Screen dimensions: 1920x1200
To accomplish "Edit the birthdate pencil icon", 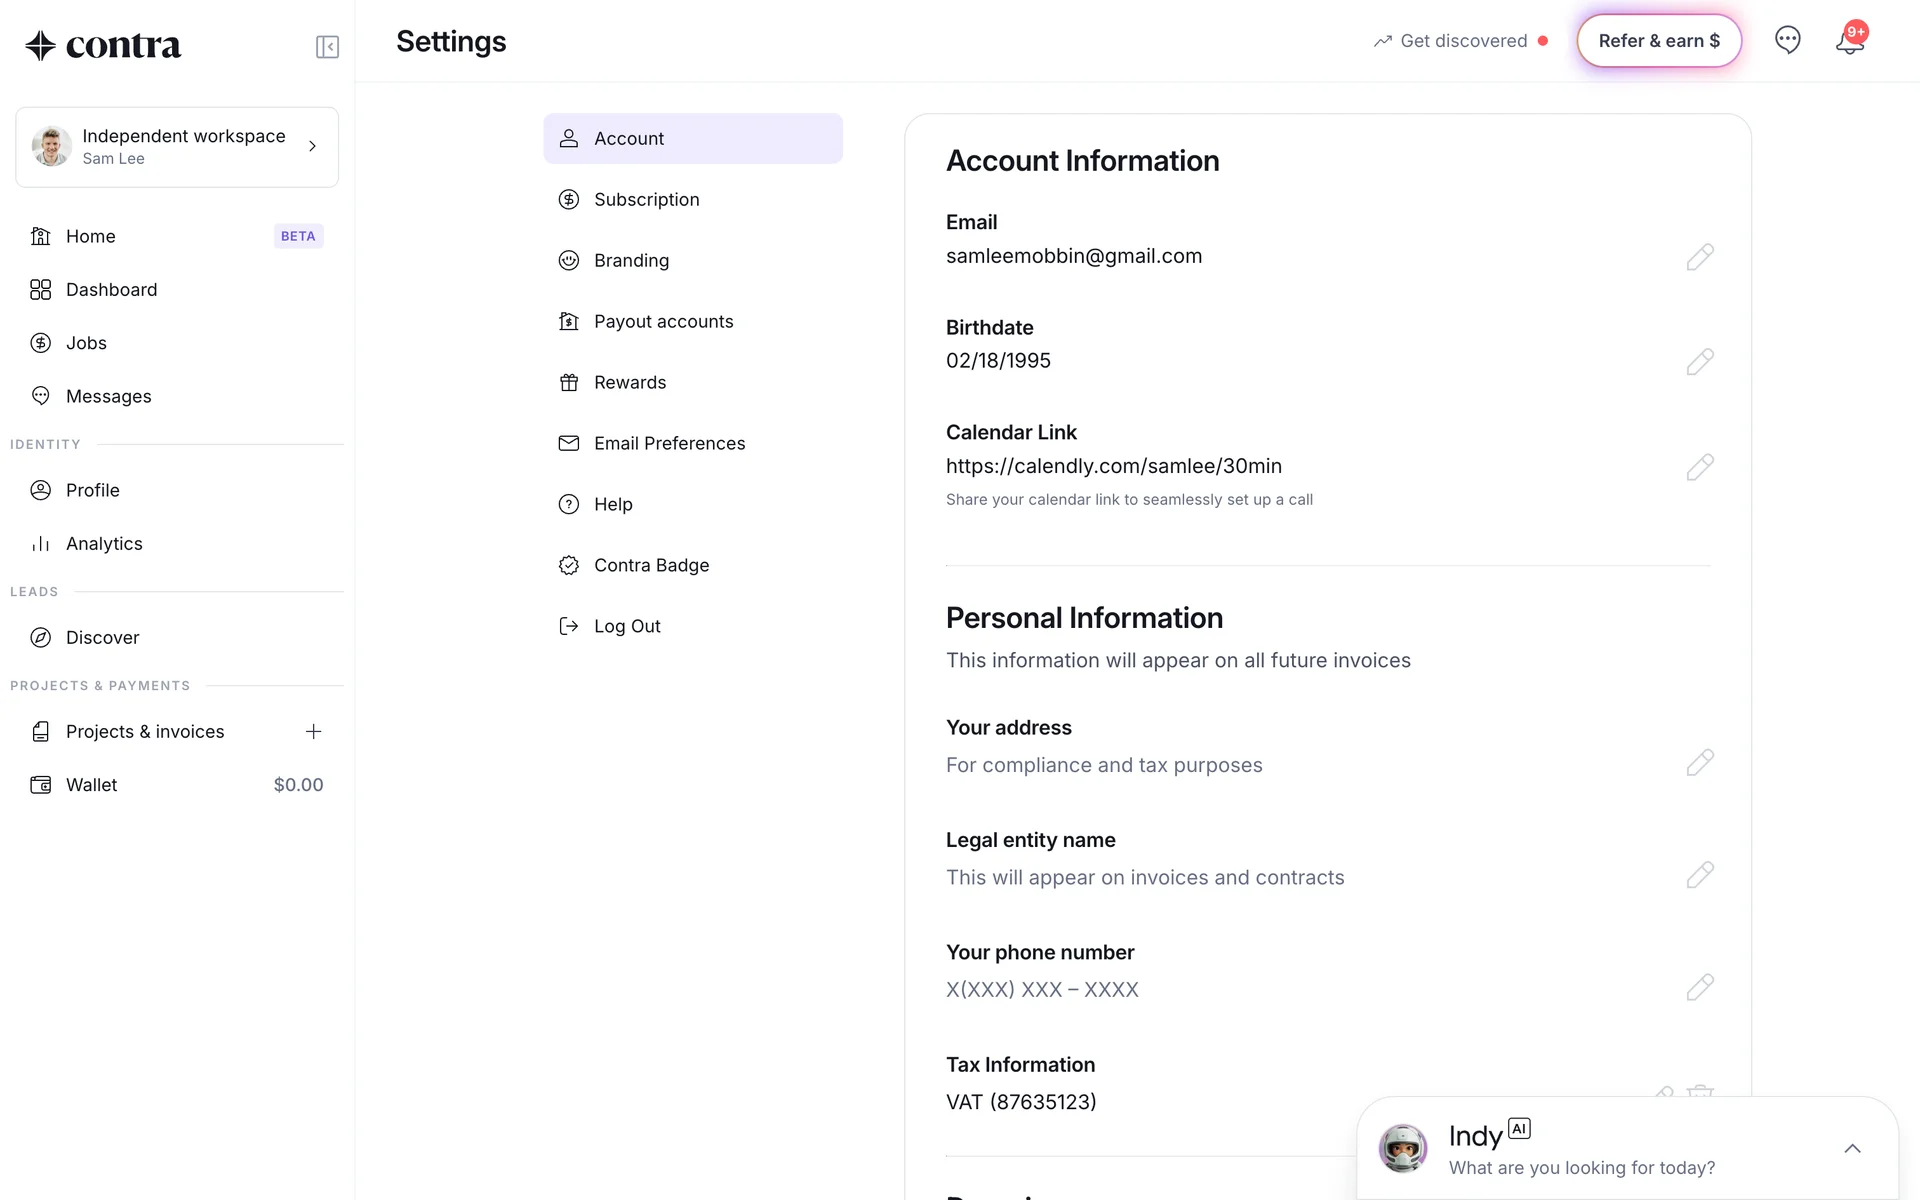I will tap(1699, 362).
